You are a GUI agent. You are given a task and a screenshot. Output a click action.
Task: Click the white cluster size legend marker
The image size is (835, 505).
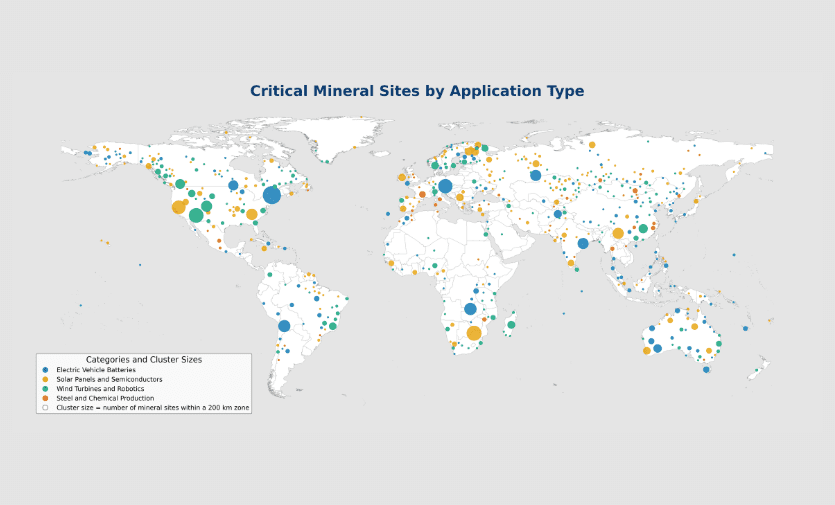click(x=45, y=408)
